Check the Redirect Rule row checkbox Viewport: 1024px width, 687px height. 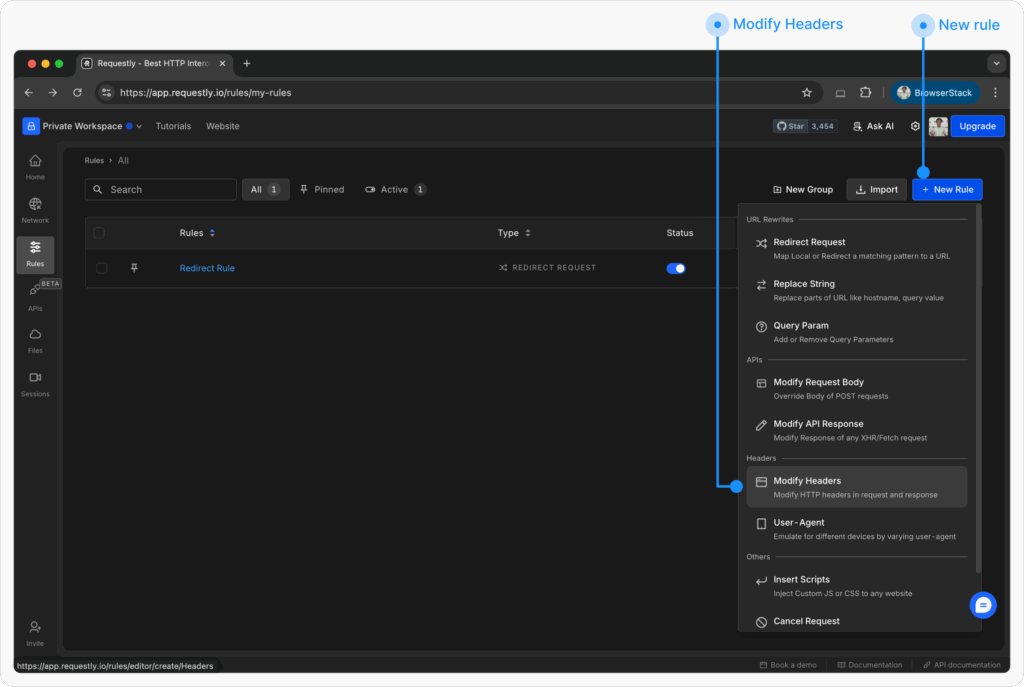point(102,268)
